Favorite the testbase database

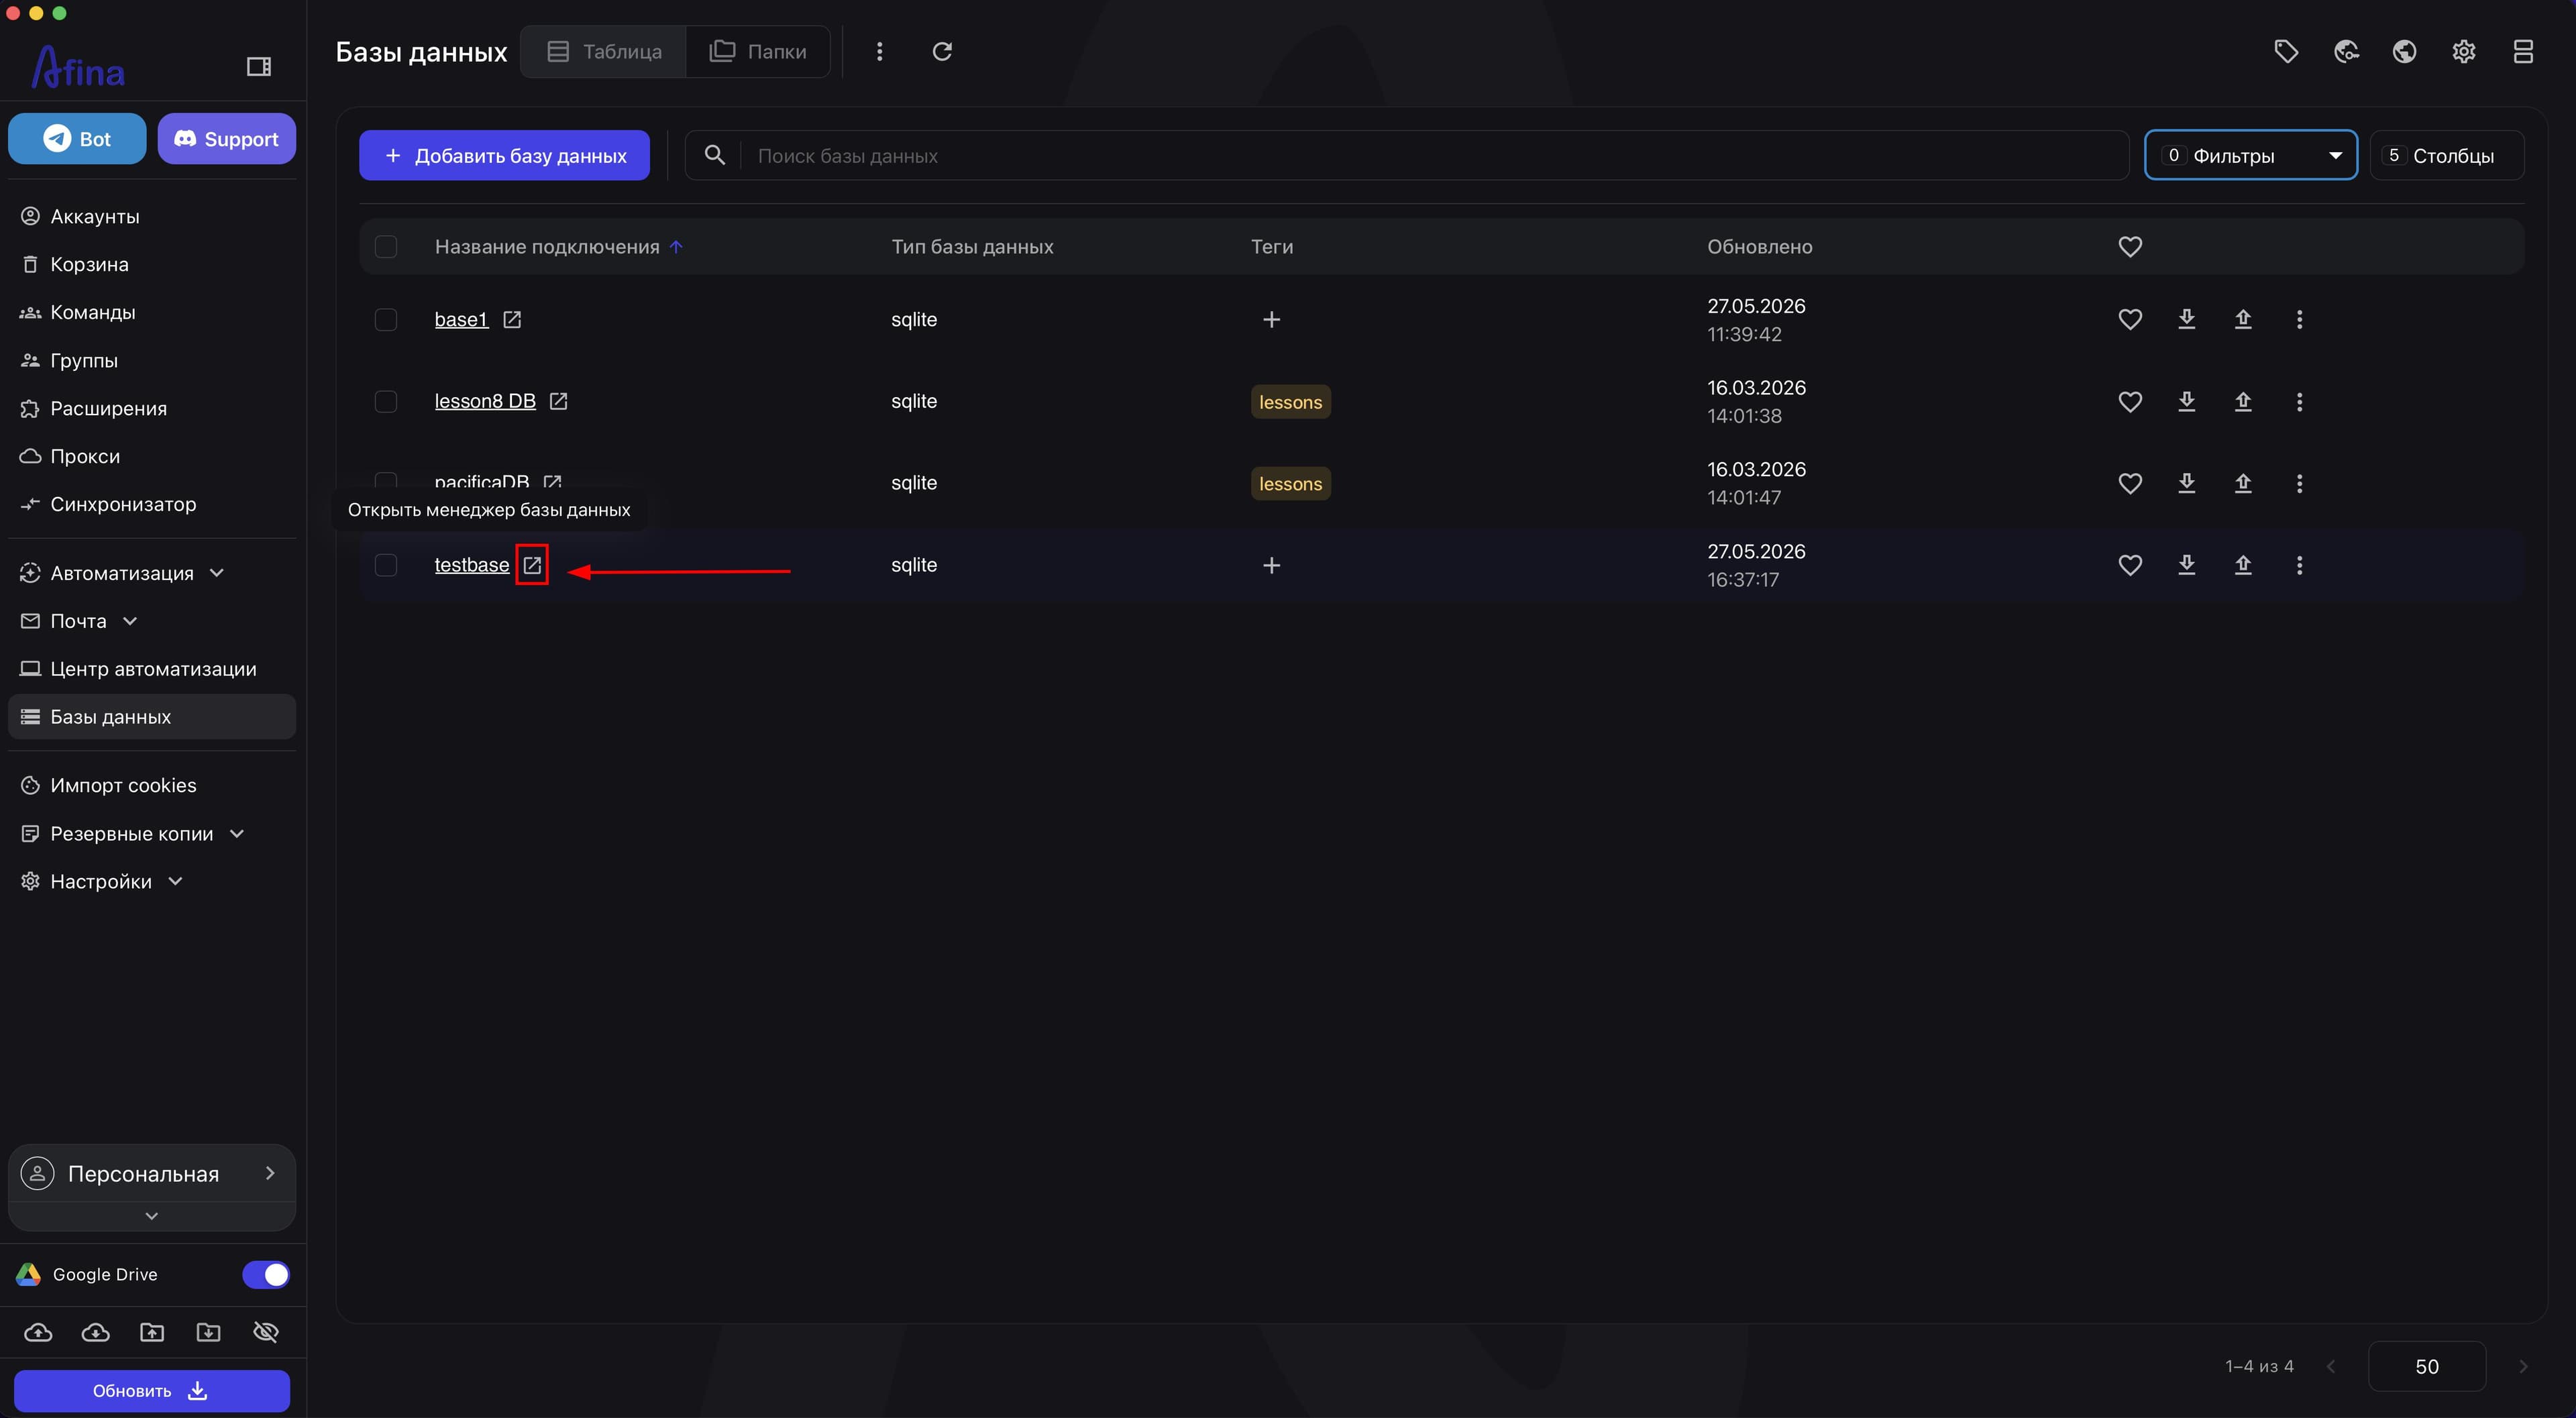click(x=2130, y=565)
